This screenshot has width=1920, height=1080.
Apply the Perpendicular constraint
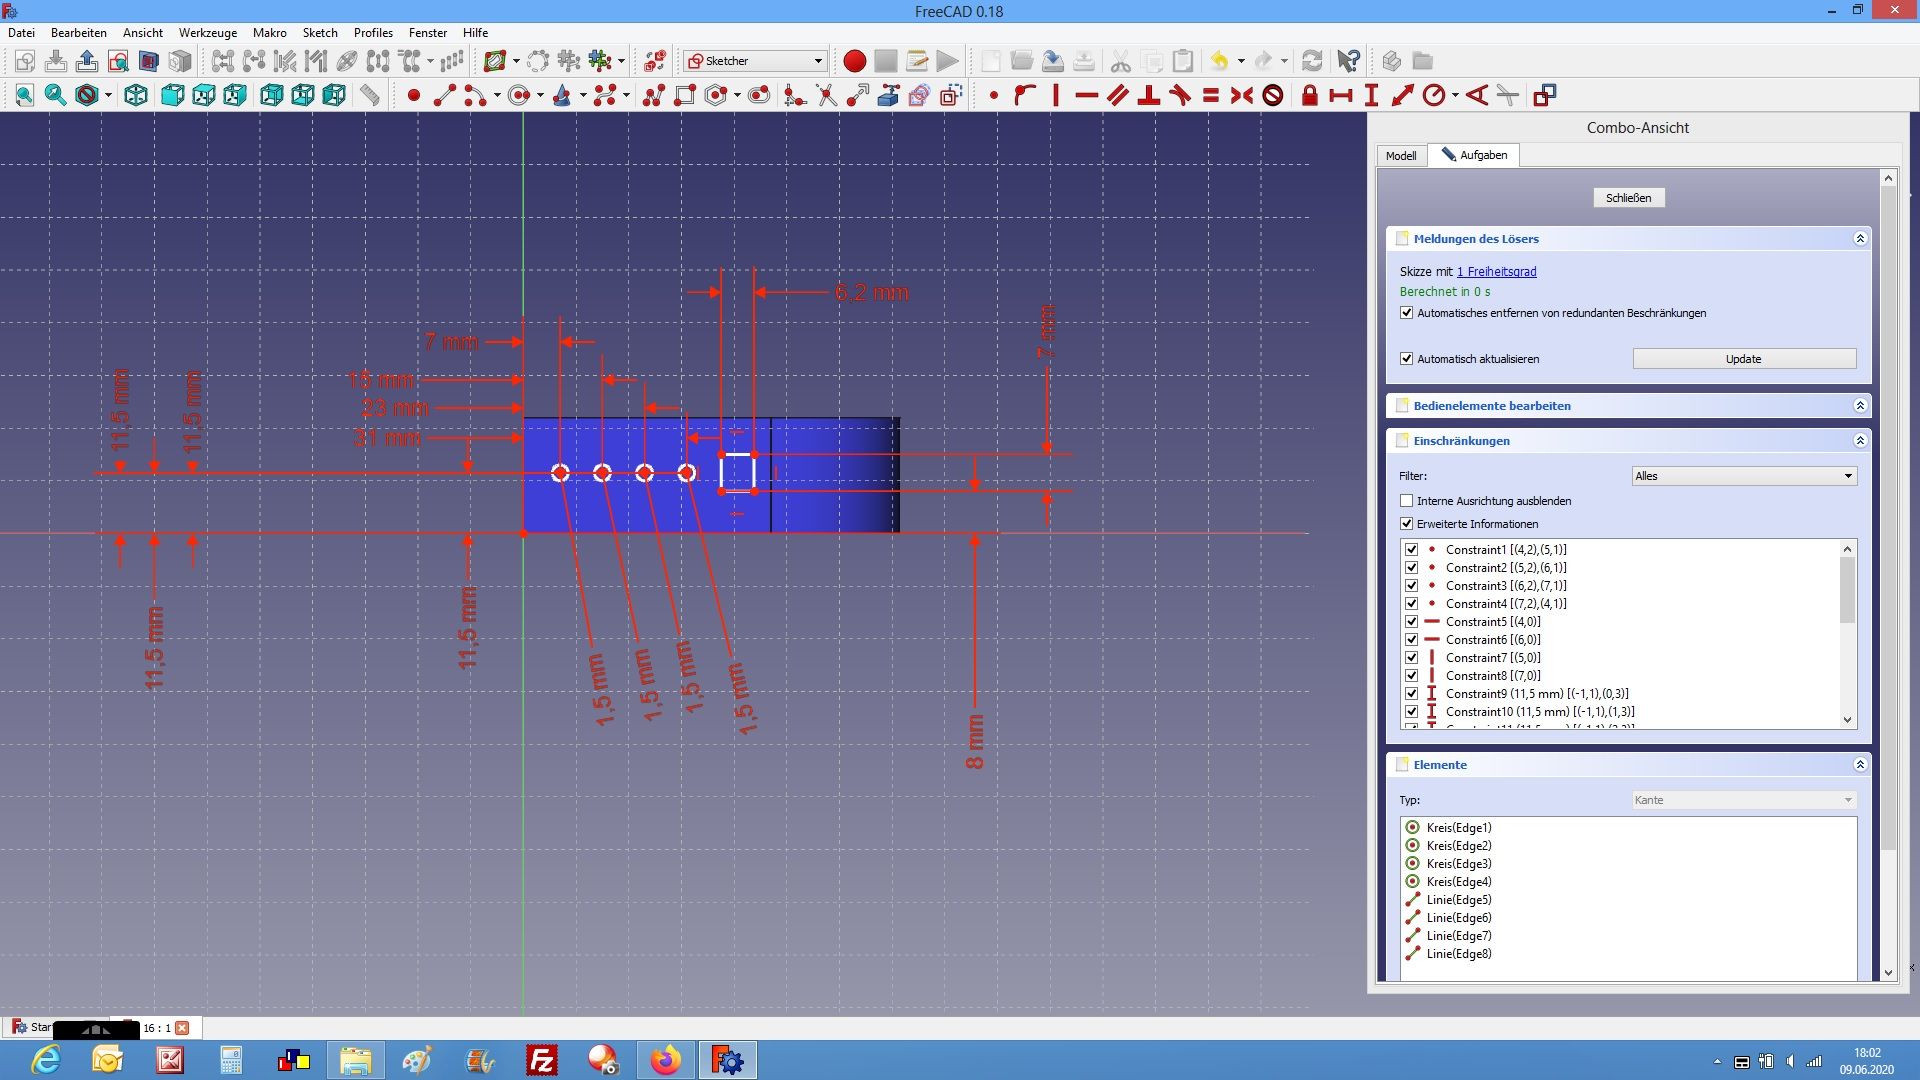click(1148, 95)
